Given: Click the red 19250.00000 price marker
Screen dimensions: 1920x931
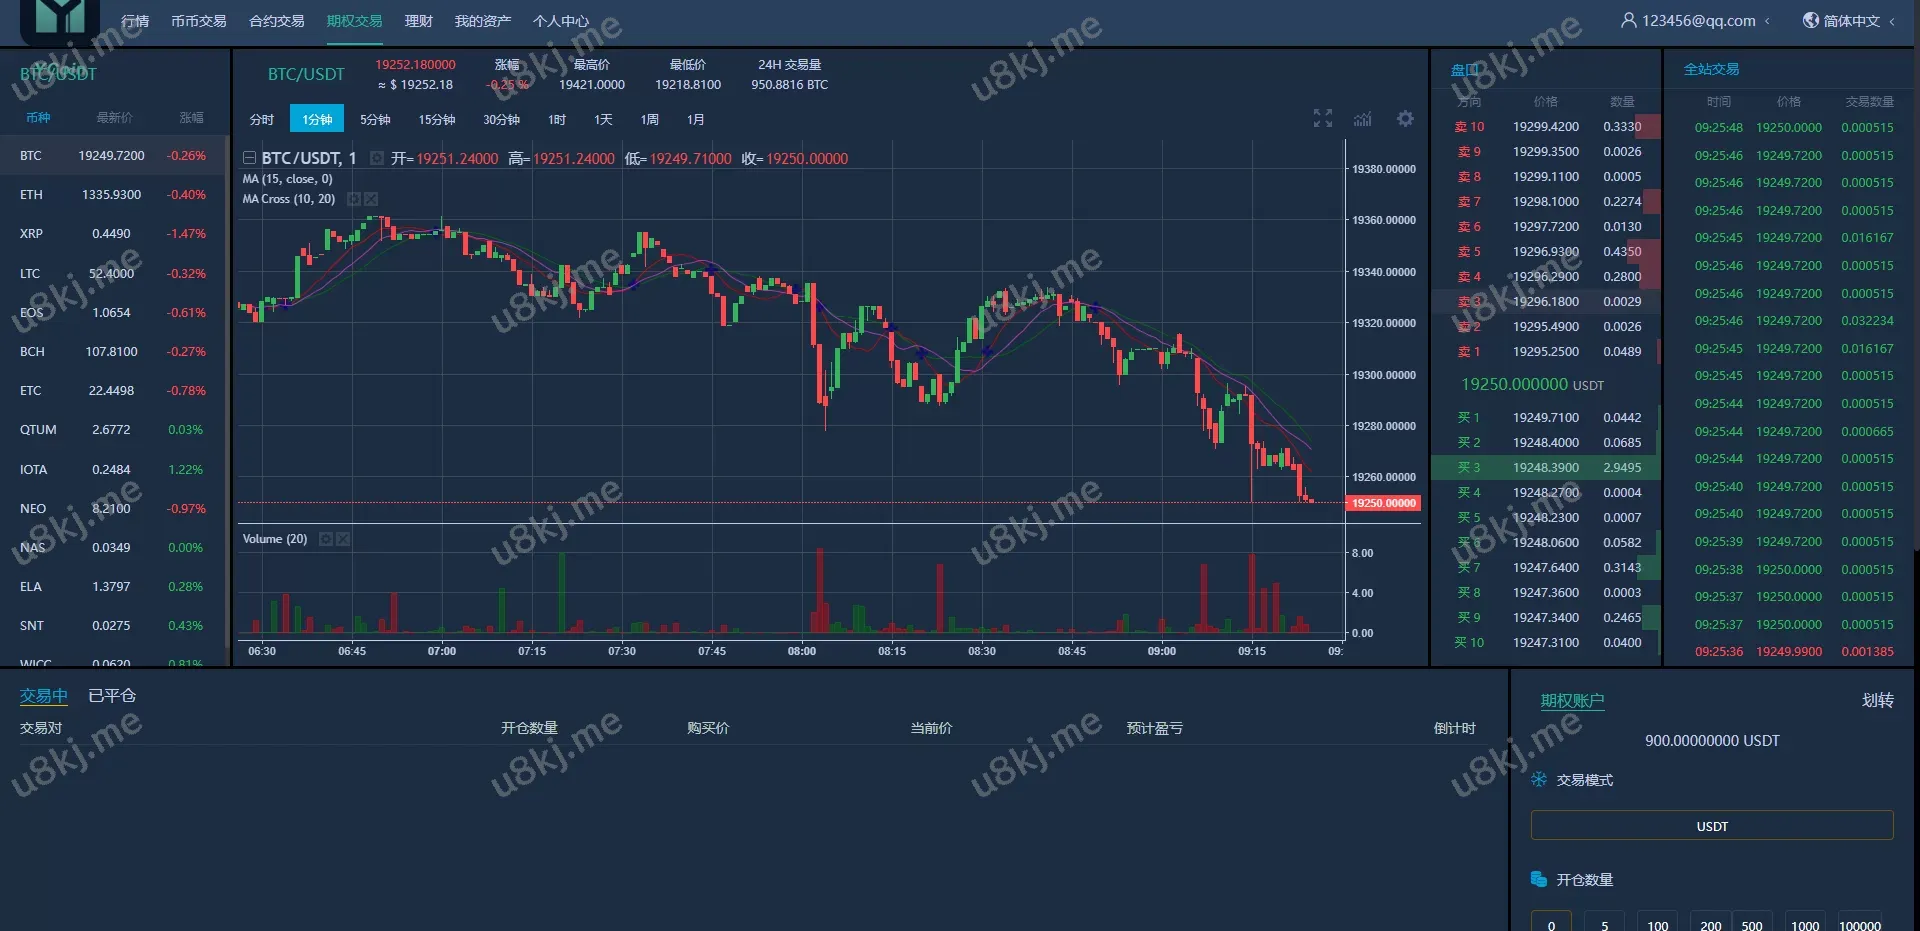Looking at the screenshot, I should [x=1384, y=503].
